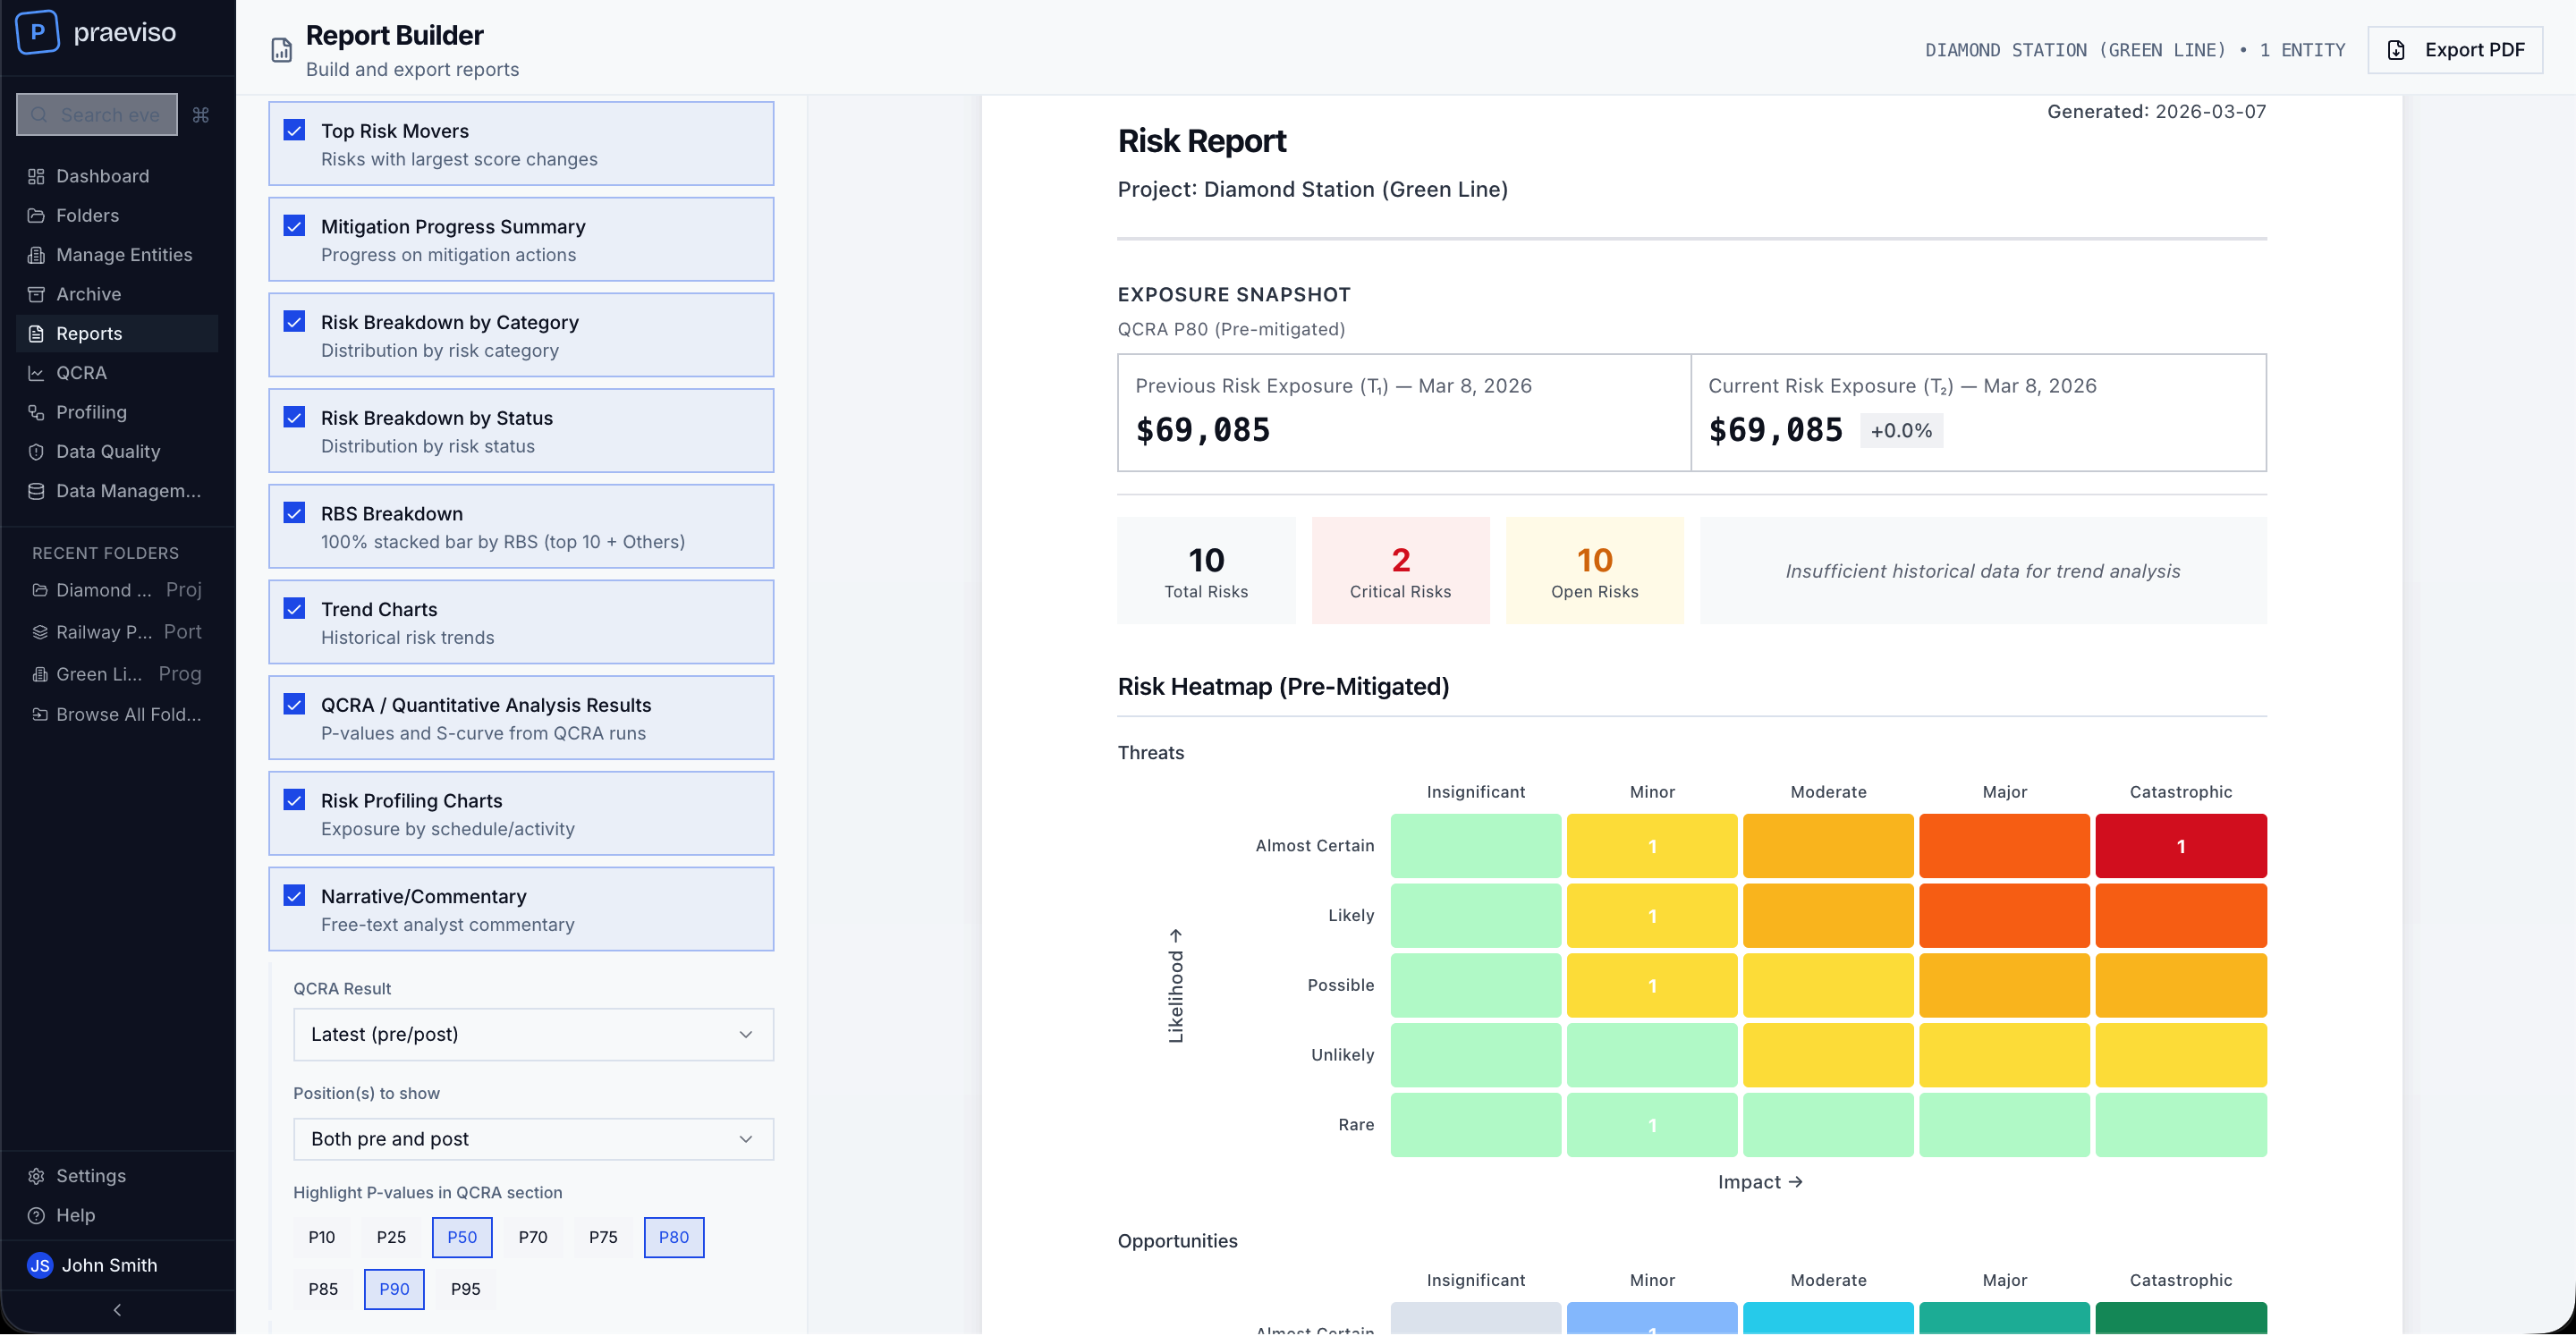Click the Export PDF button
The image size is (2576, 1336).
coord(2455,50)
